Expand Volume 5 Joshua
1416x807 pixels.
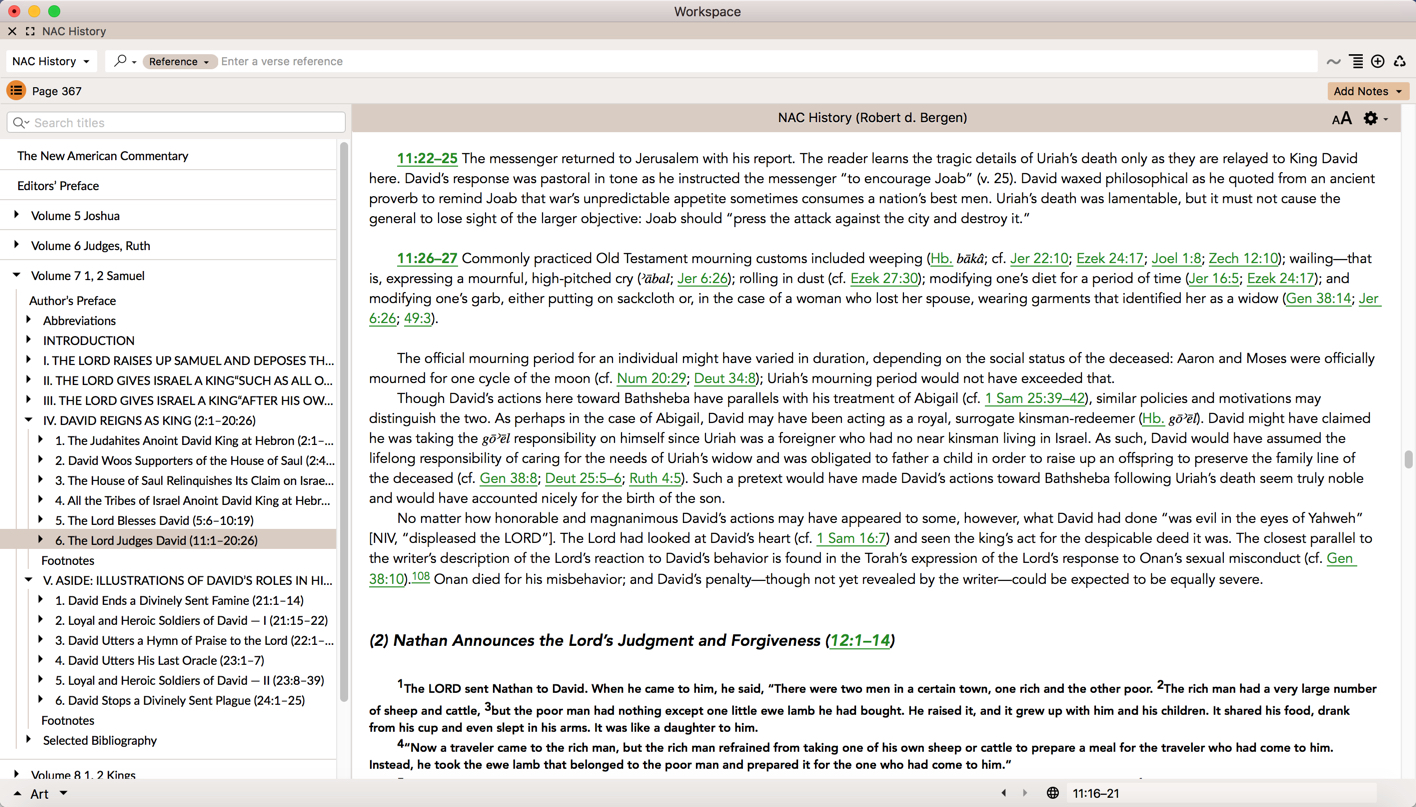pyautogui.click(x=17, y=215)
